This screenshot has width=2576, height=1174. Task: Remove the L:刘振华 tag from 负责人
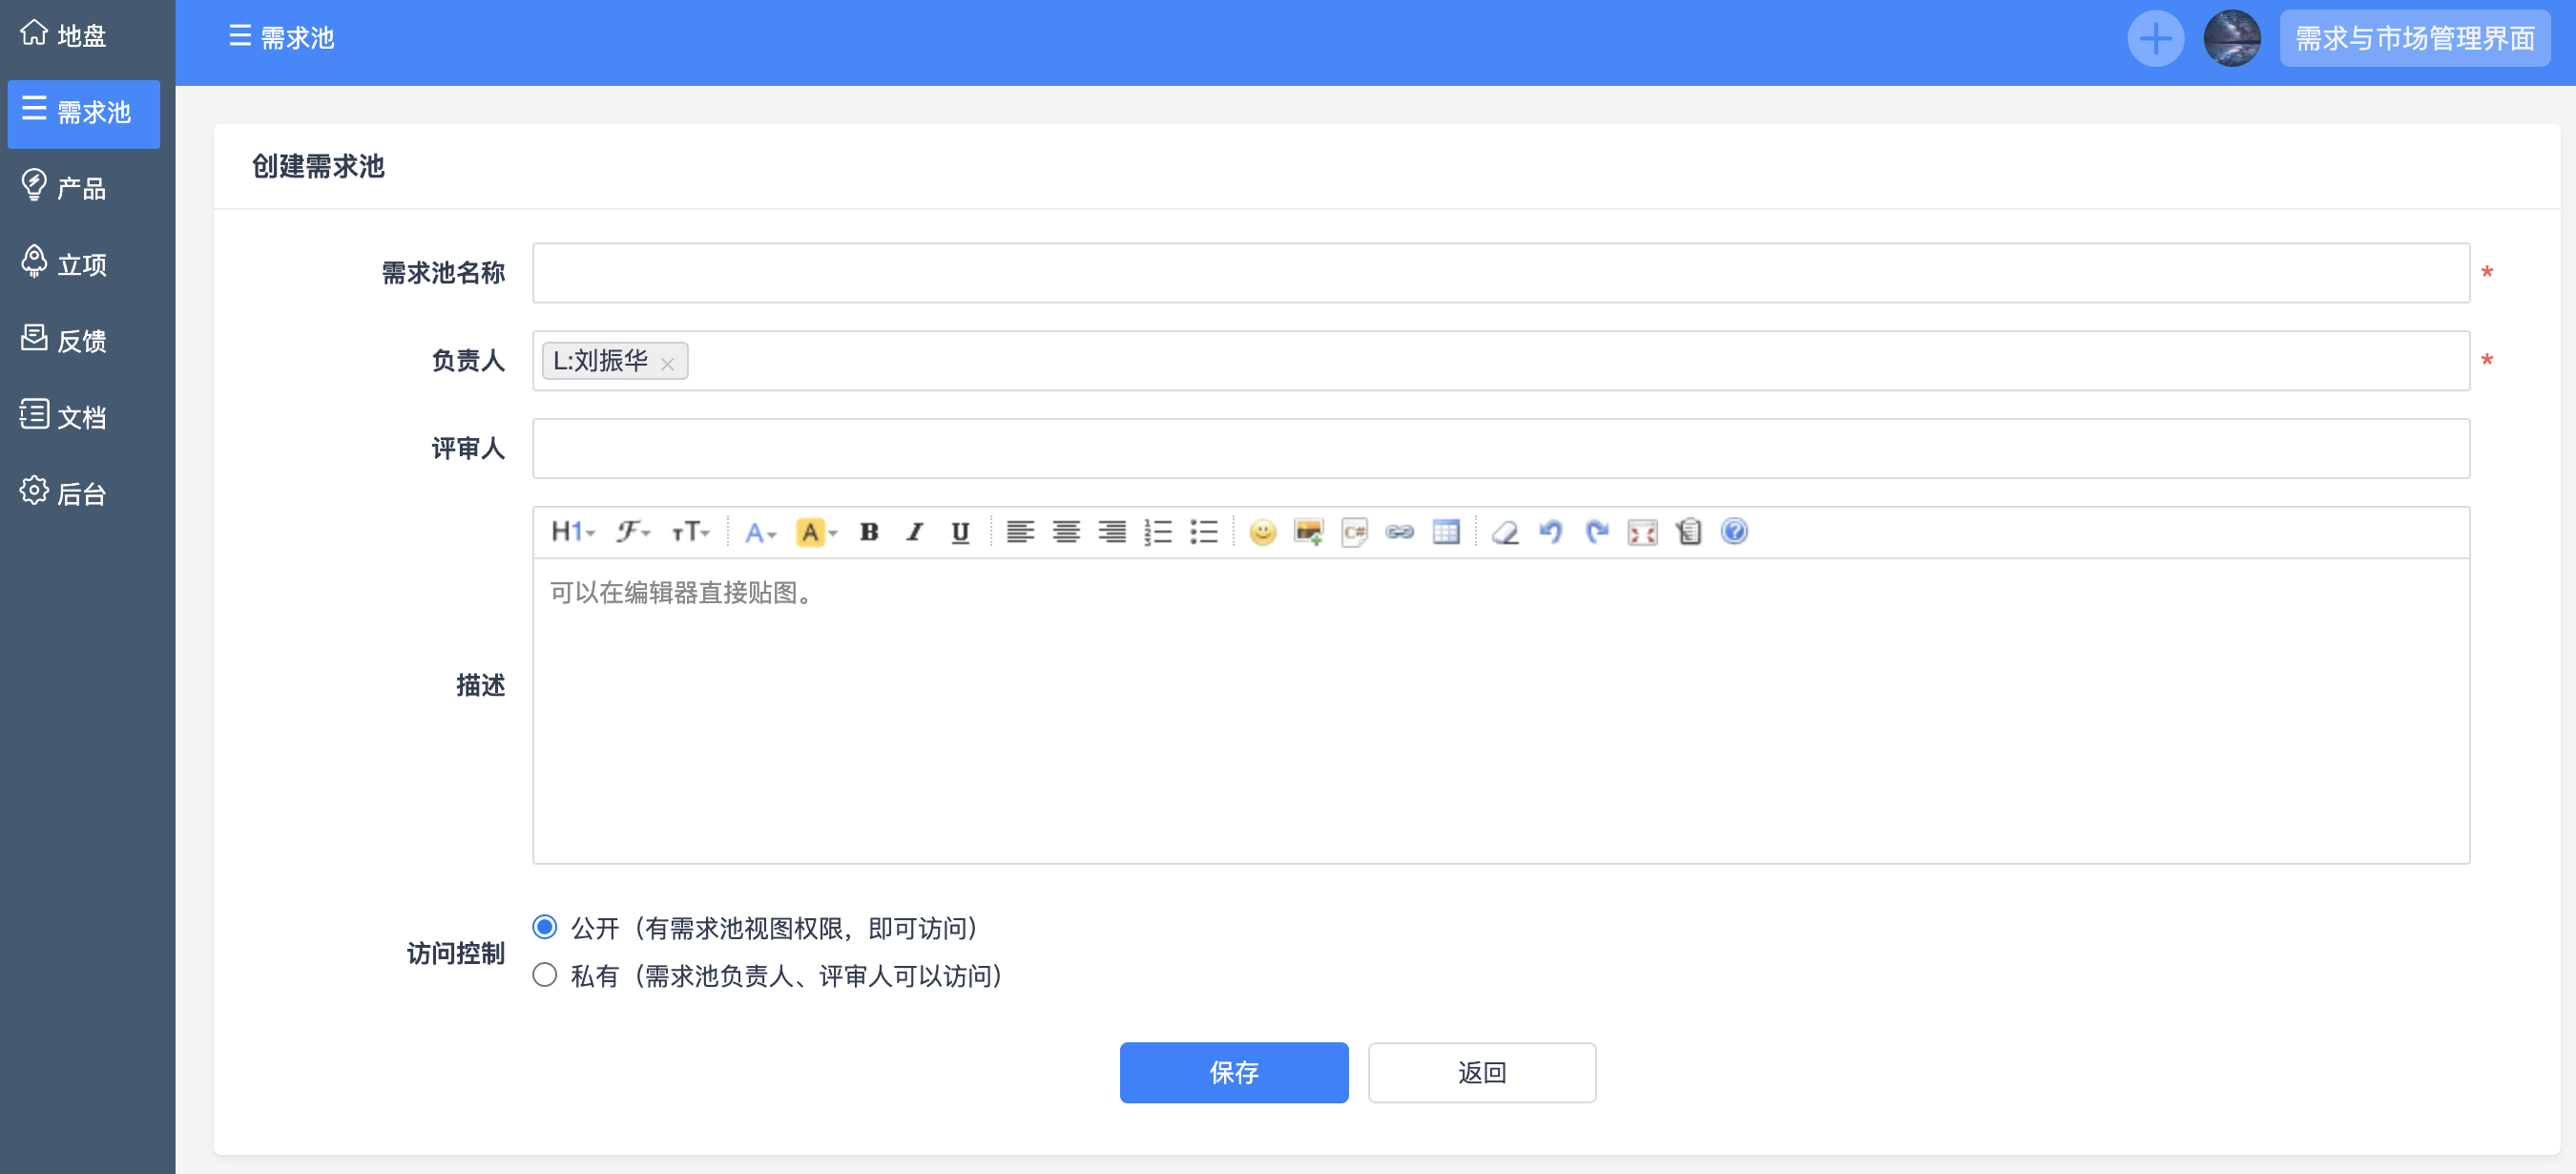(668, 364)
